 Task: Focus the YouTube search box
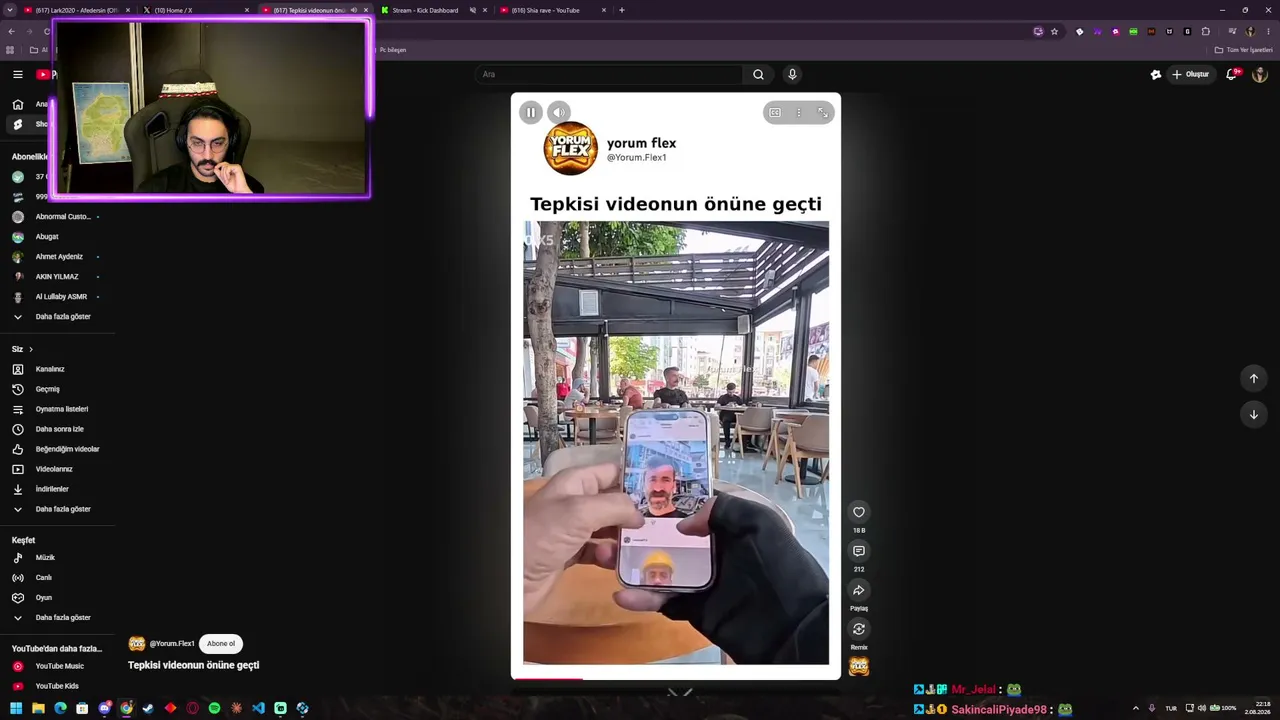point(610,74)
